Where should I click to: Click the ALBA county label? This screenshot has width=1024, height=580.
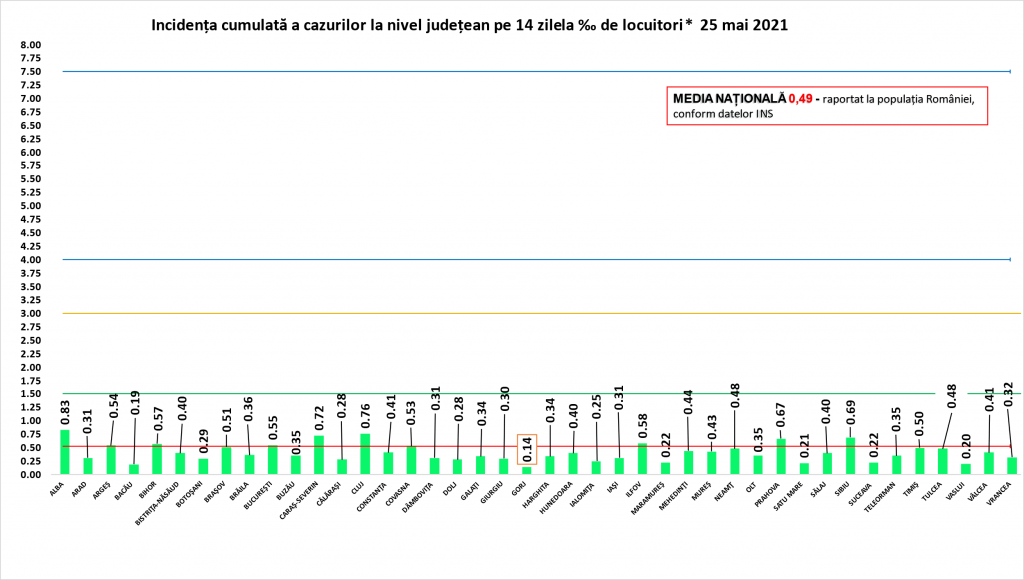57,489
